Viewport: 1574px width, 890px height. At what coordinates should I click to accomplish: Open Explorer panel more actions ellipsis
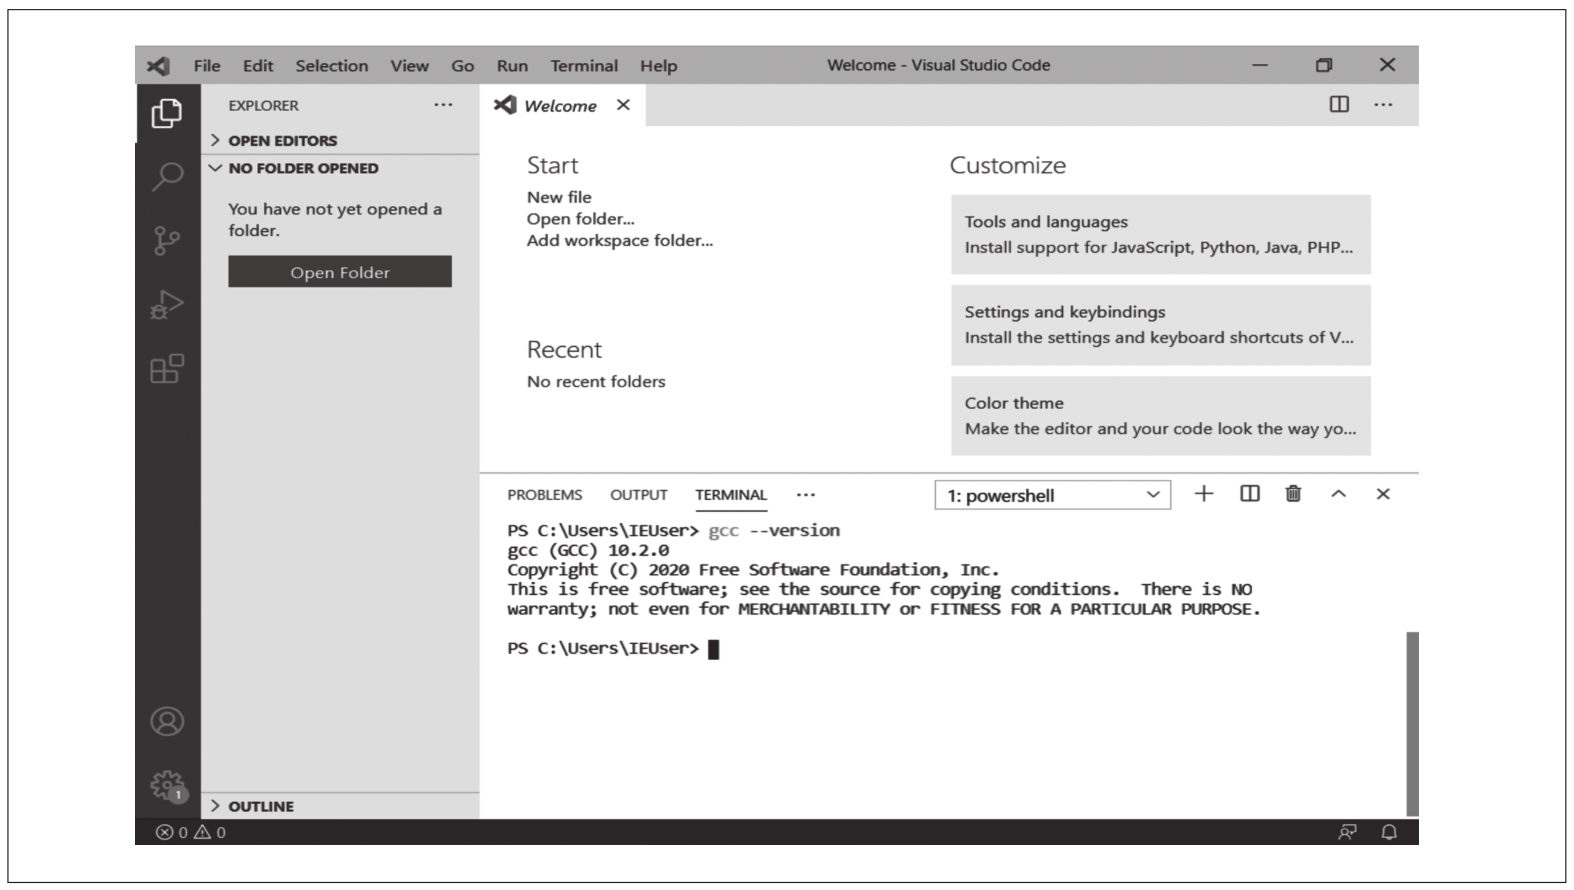point(443,105)
